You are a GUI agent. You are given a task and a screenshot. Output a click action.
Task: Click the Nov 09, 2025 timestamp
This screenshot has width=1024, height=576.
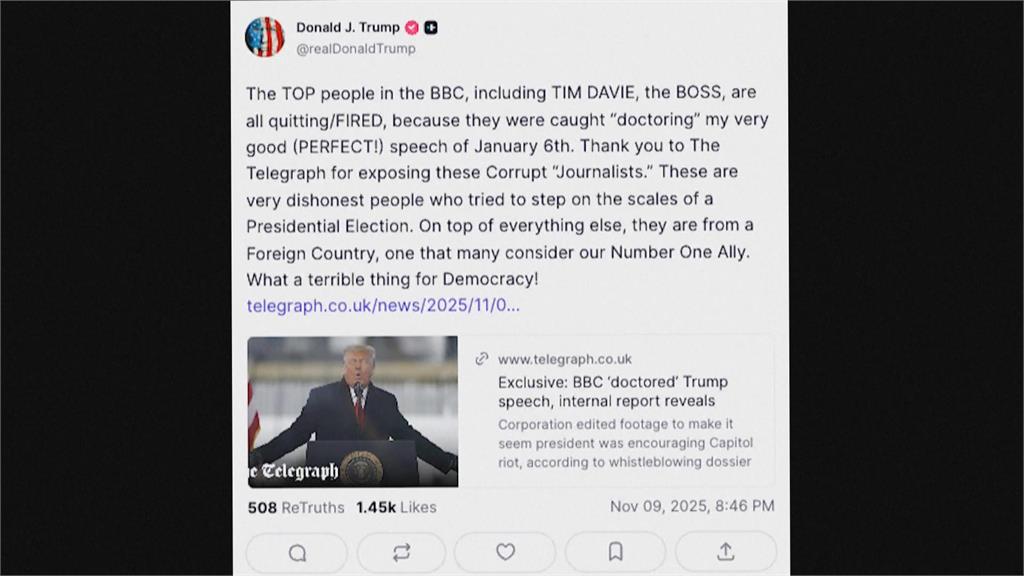coord(692,507)
